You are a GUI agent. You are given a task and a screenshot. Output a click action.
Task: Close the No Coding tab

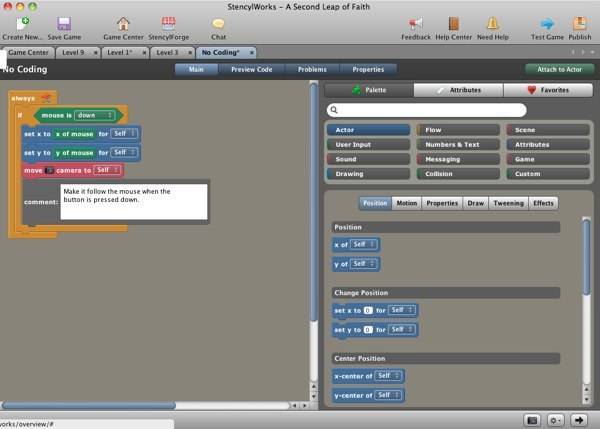point(252,53)
